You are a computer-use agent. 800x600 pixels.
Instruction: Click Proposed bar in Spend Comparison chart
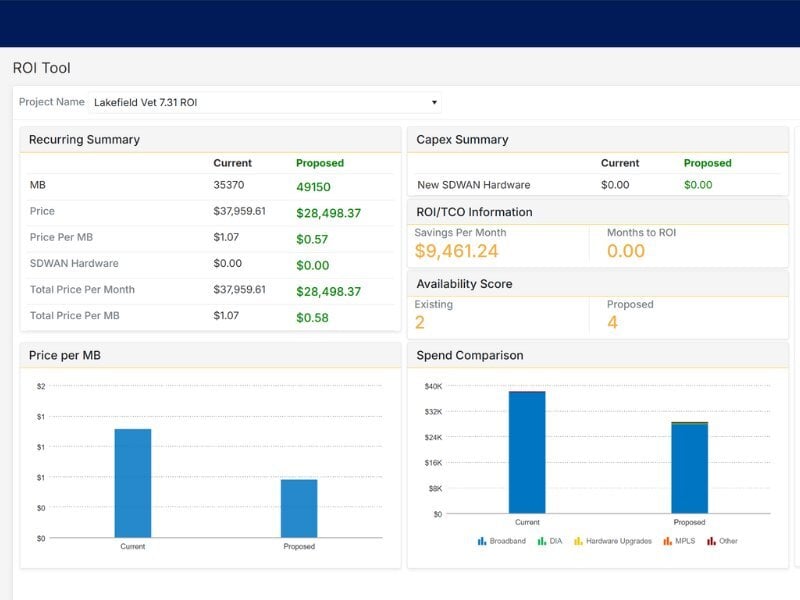689,468
